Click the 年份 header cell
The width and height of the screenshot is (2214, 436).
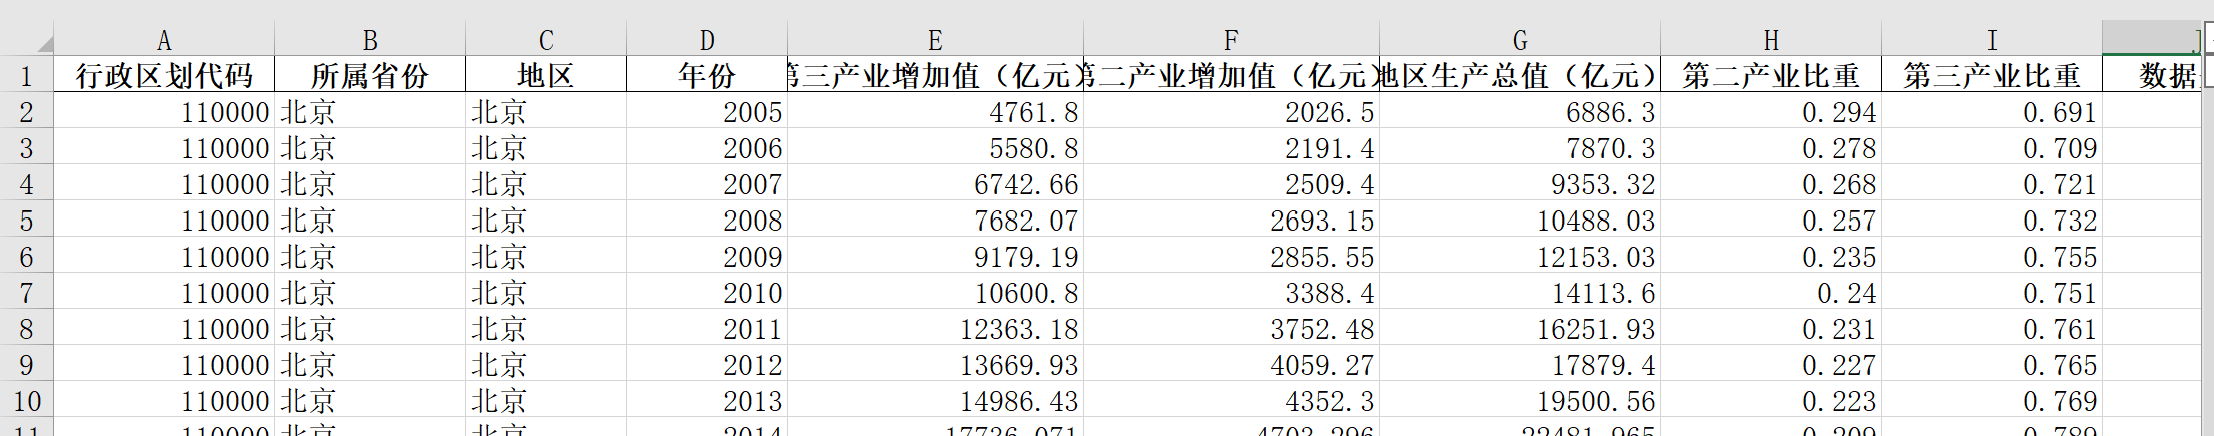[x=707, y=75]
